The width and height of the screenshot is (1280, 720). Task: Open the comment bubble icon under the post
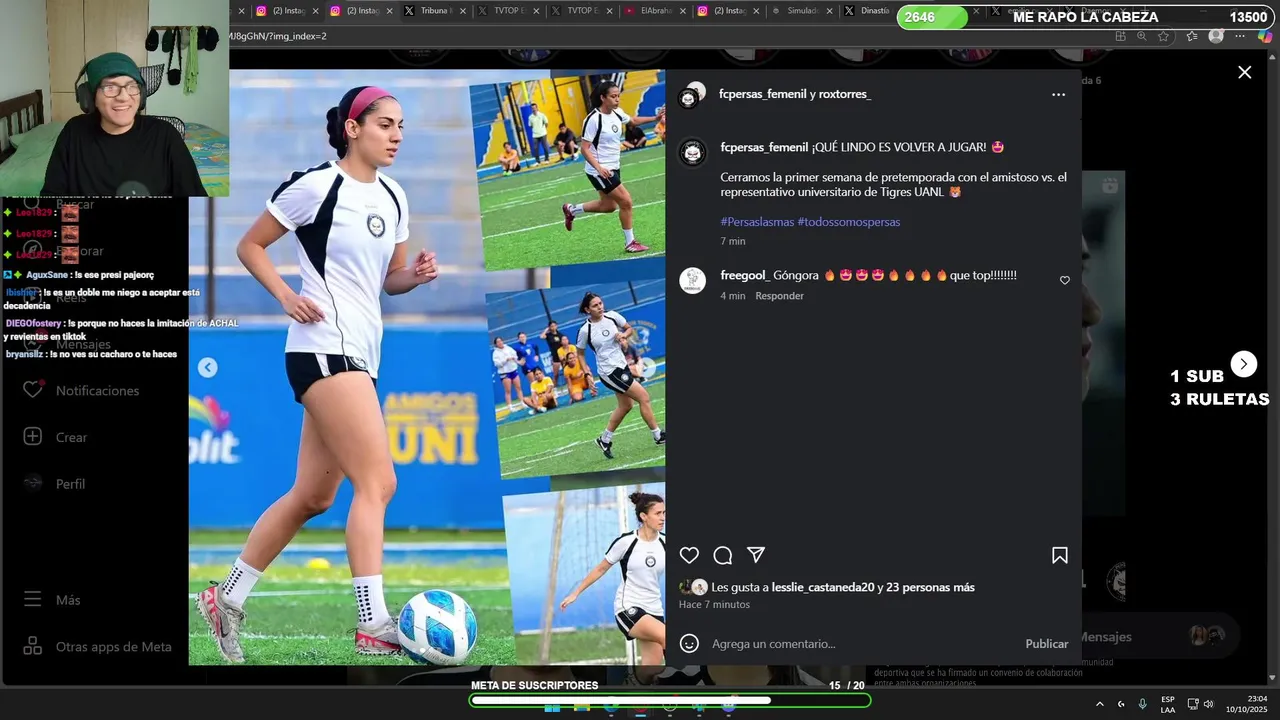coord(723,555)
